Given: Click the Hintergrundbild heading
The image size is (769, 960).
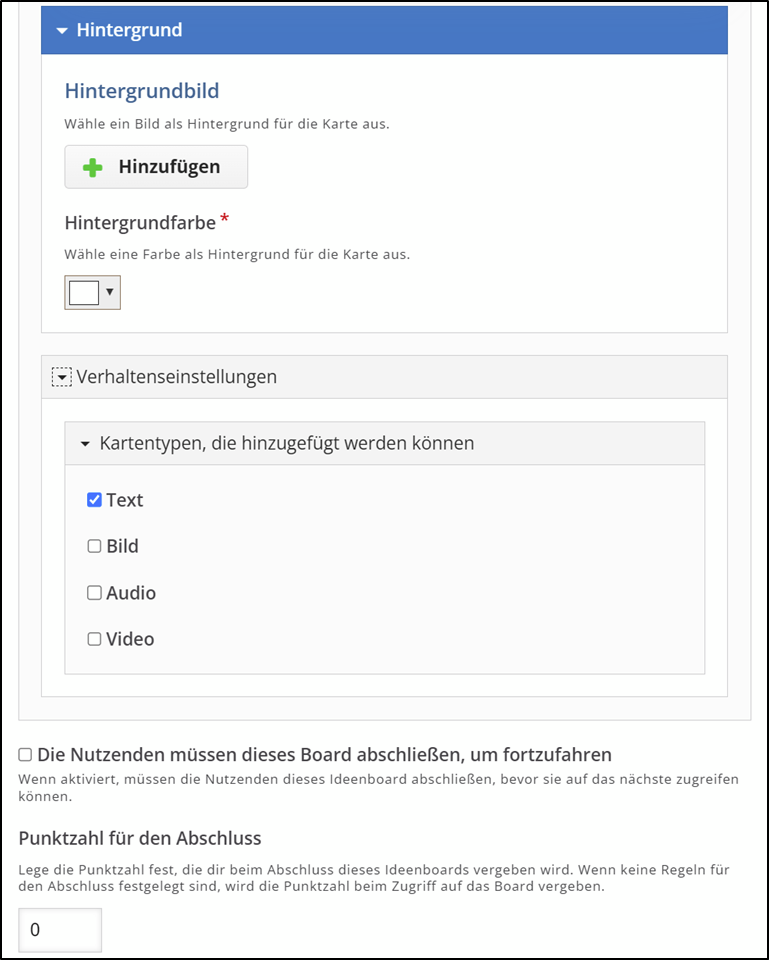Looking at the screenshot, I should (x=141, y=91).
